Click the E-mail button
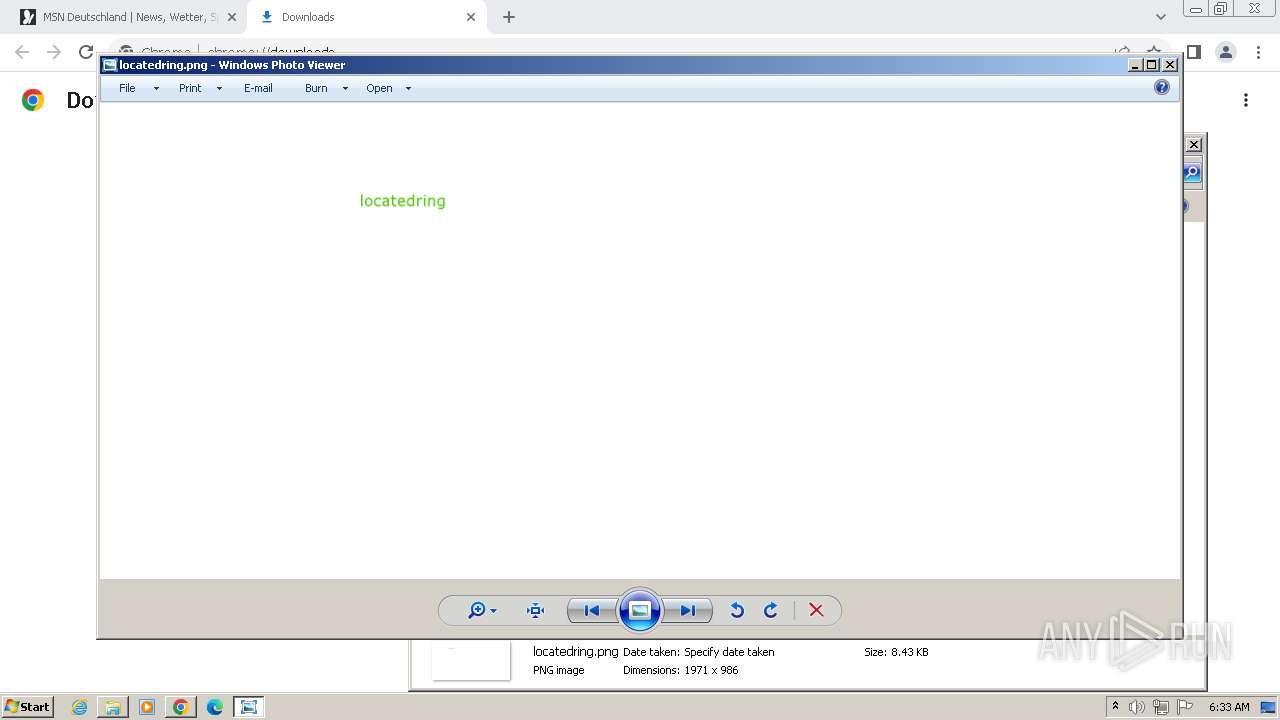The height and width of the screenshot is (720, 1280). [258, 88]
